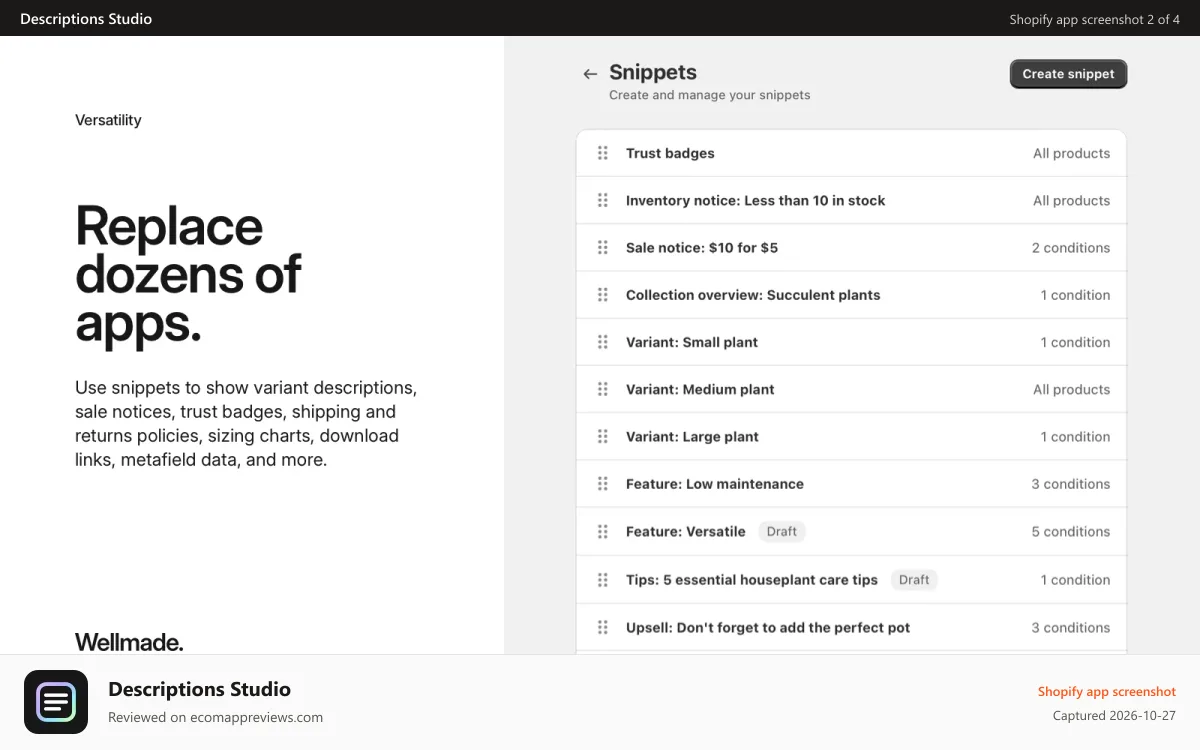Click Descriptions Studio title in top bar

(86, 19)
